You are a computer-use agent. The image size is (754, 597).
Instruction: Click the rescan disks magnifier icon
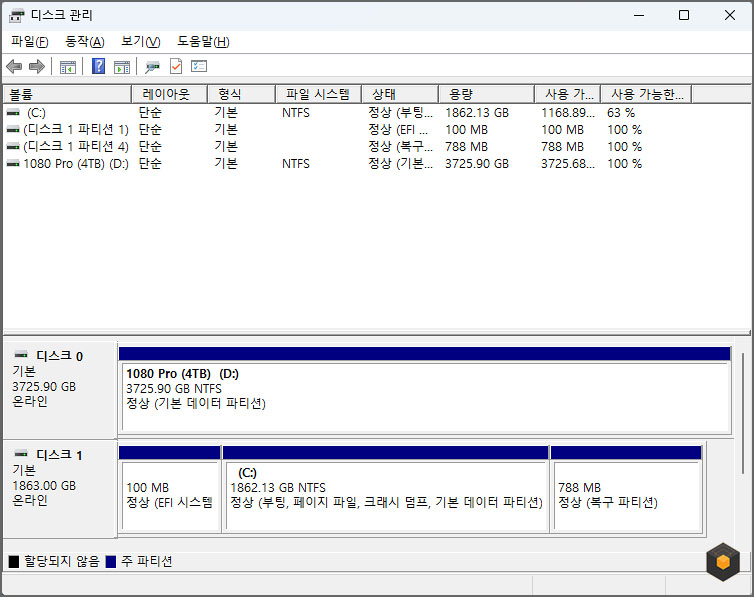(x=152, y=67)
